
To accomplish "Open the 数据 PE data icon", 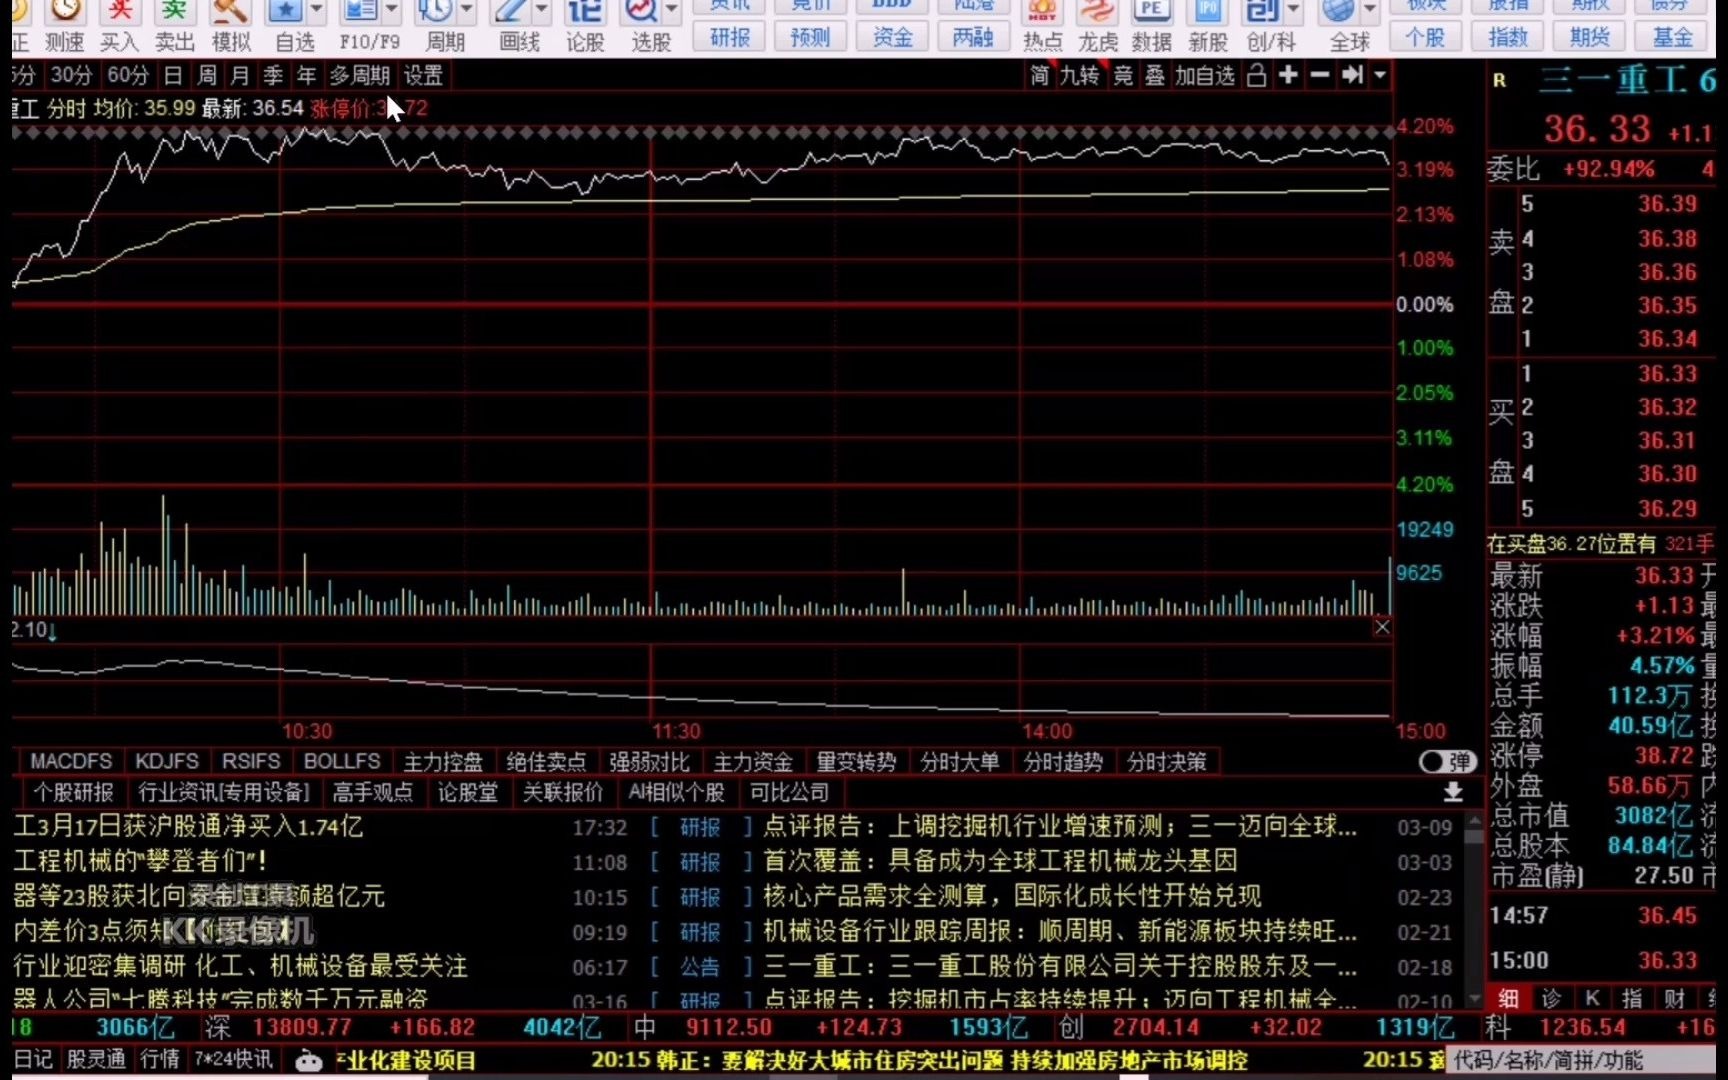I will (x=1152, y=25).
